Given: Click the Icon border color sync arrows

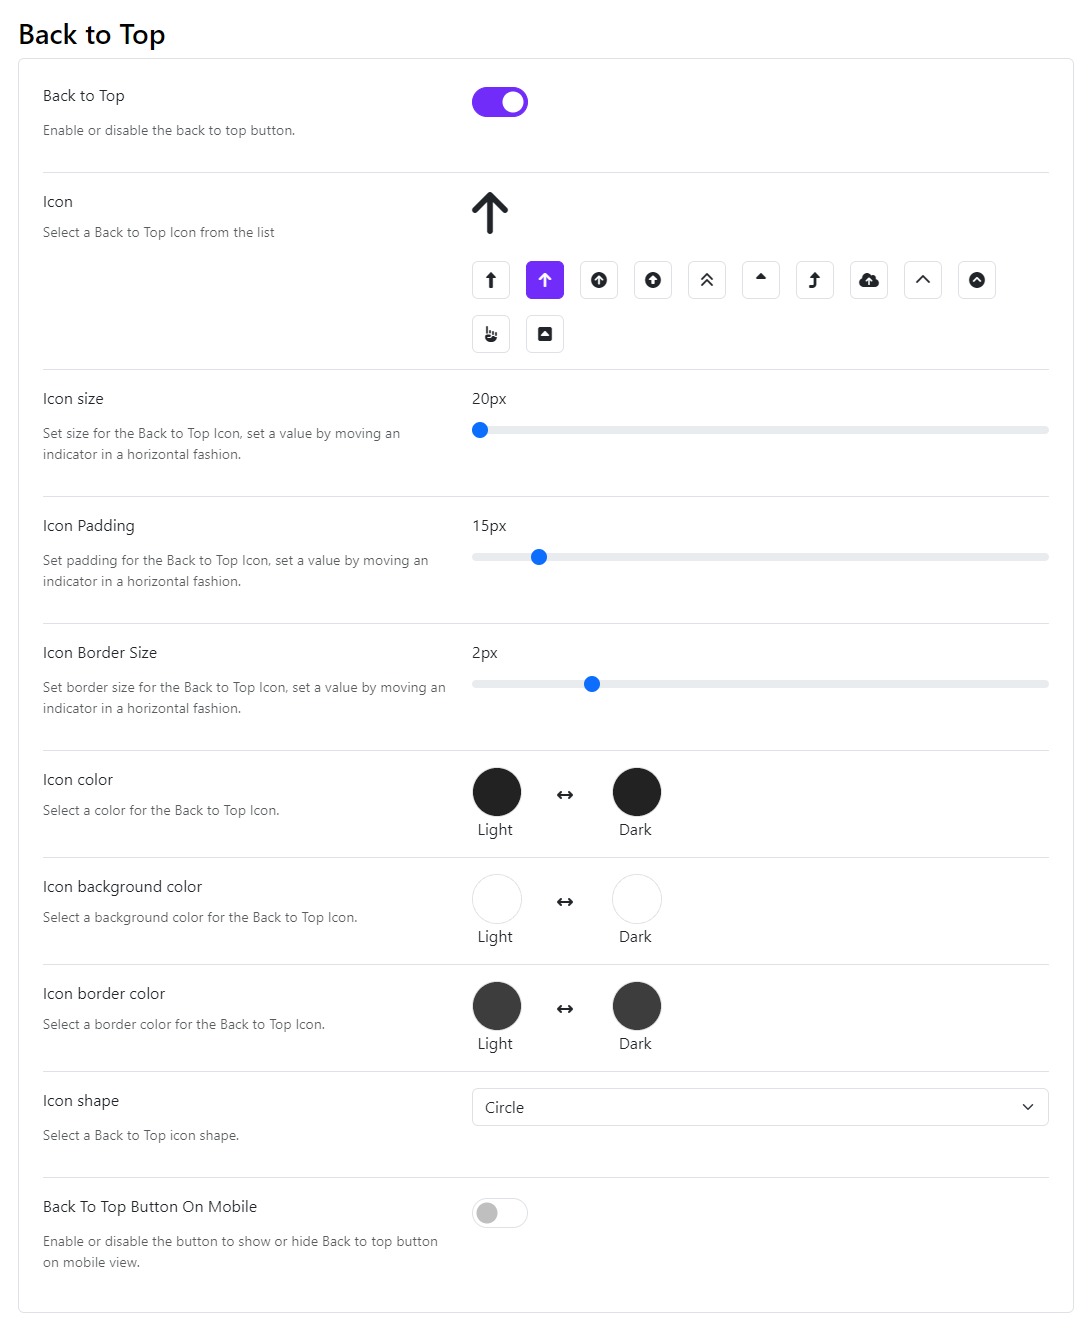Looking at the screenshot, I should pyautogui.click(x=565, y=1009).
